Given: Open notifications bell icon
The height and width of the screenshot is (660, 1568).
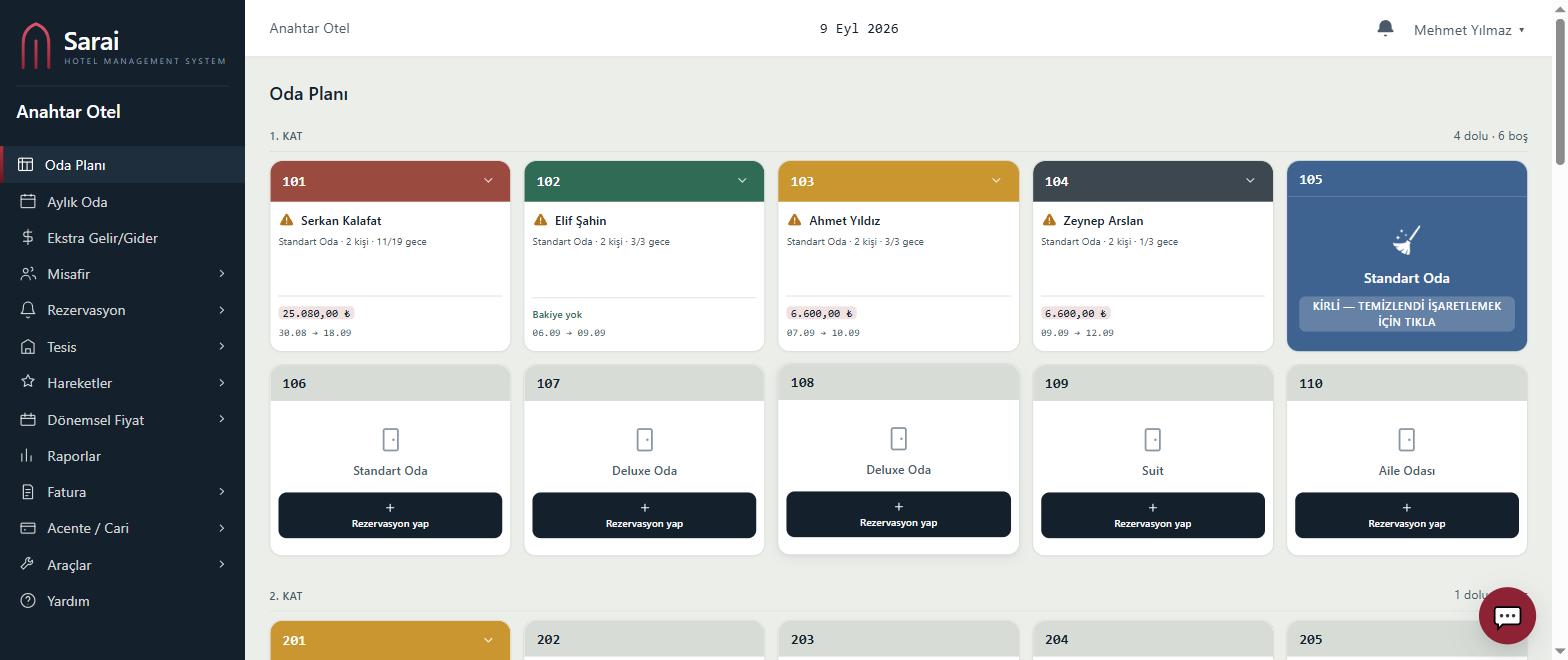Looking at the screenshot, I should tap(1385, 28).
